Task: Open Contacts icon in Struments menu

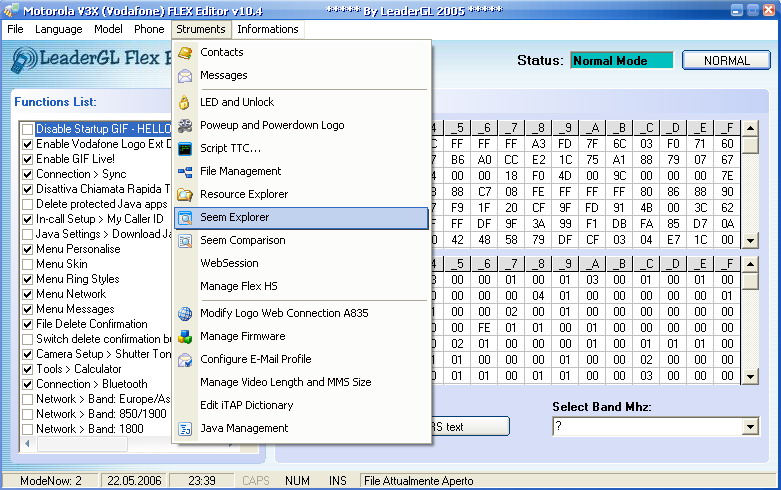Action: [x=184, y=52]
